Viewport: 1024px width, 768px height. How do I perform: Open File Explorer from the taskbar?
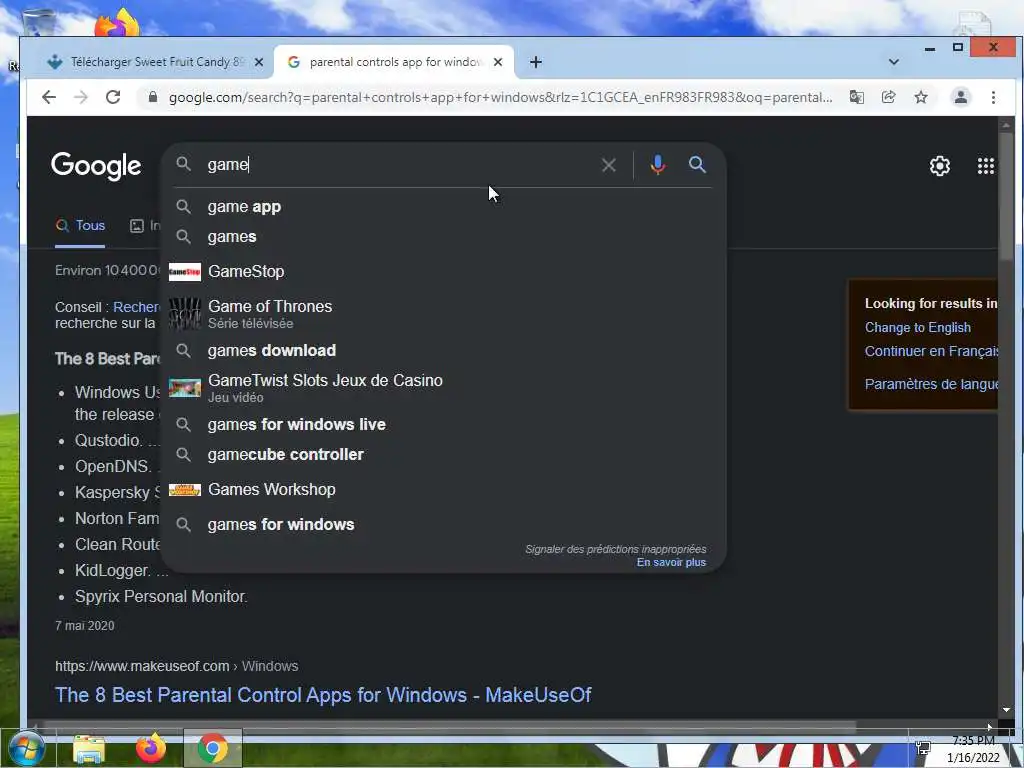(x=89, y=749)
